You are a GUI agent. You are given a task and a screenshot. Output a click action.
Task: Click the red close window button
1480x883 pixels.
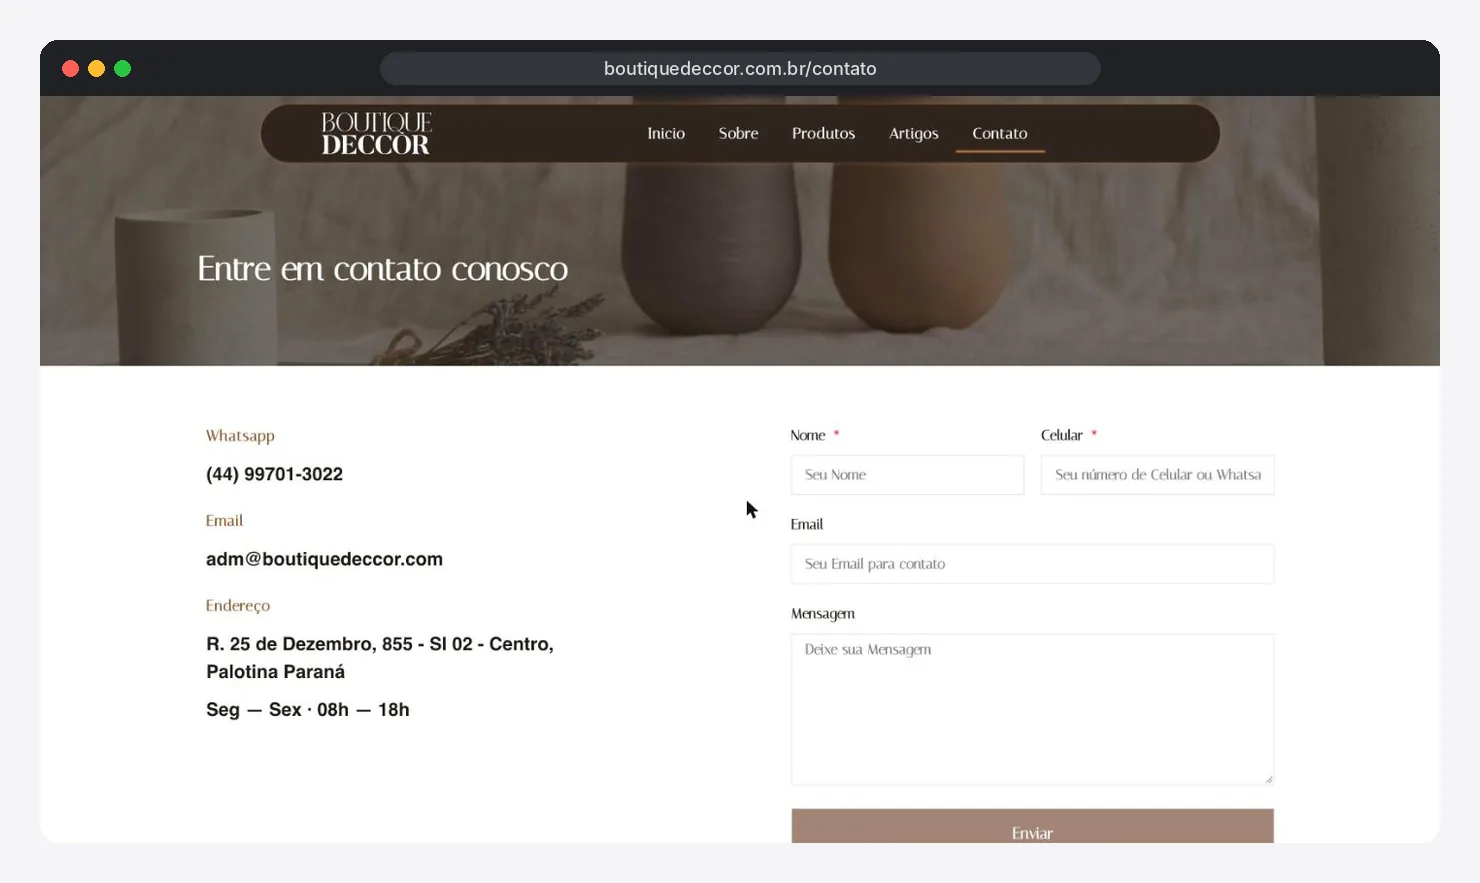[x=70, y=68]
